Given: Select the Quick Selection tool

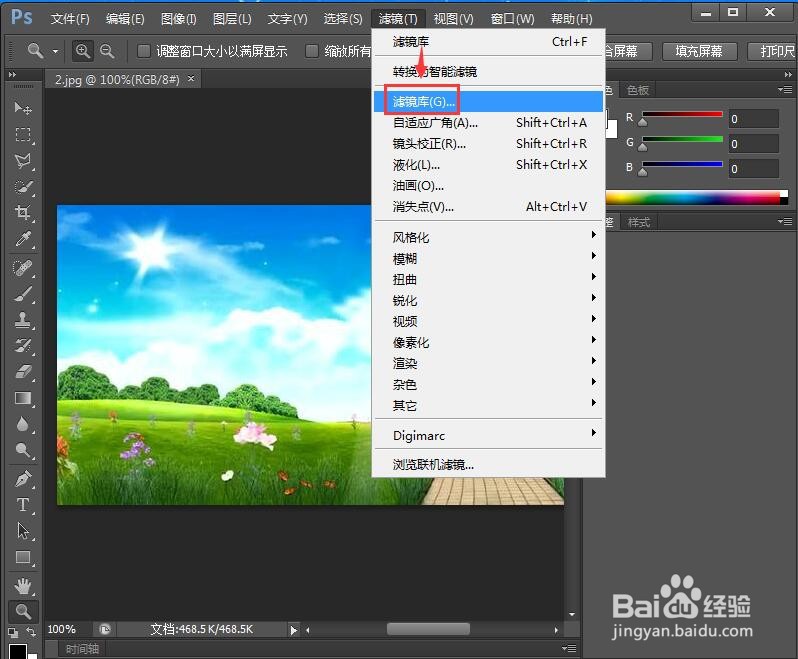Looking at the screenshot, I should tap(22, 187).
